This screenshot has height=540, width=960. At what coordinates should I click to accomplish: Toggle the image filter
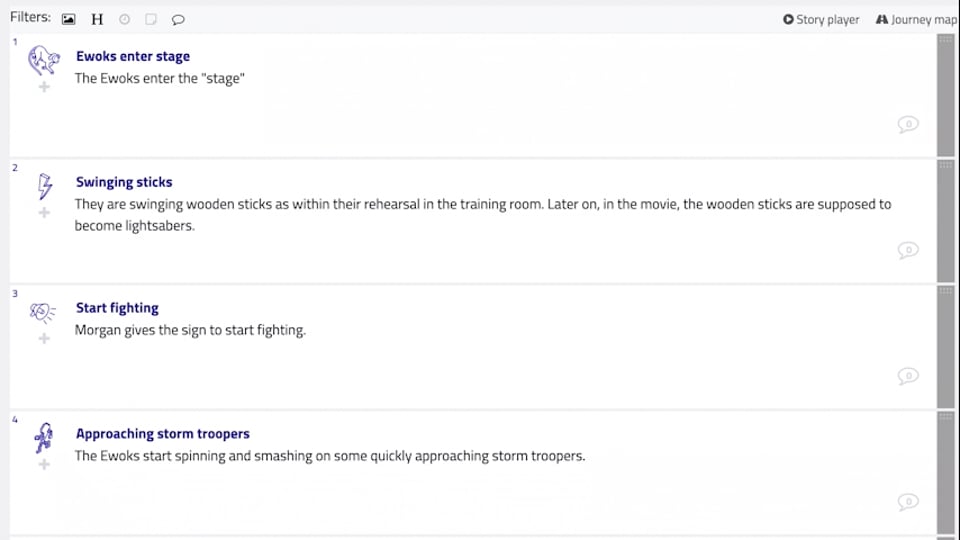(x=68, y=19)
